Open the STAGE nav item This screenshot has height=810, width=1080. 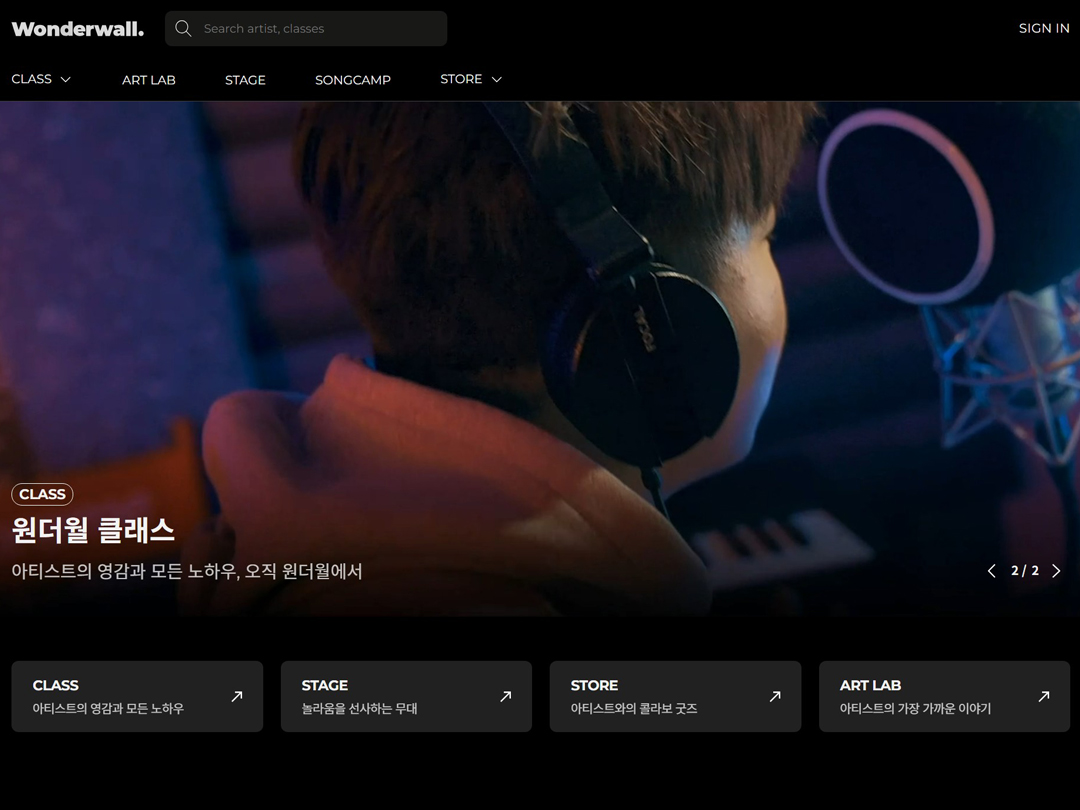(x=245, y=80)
